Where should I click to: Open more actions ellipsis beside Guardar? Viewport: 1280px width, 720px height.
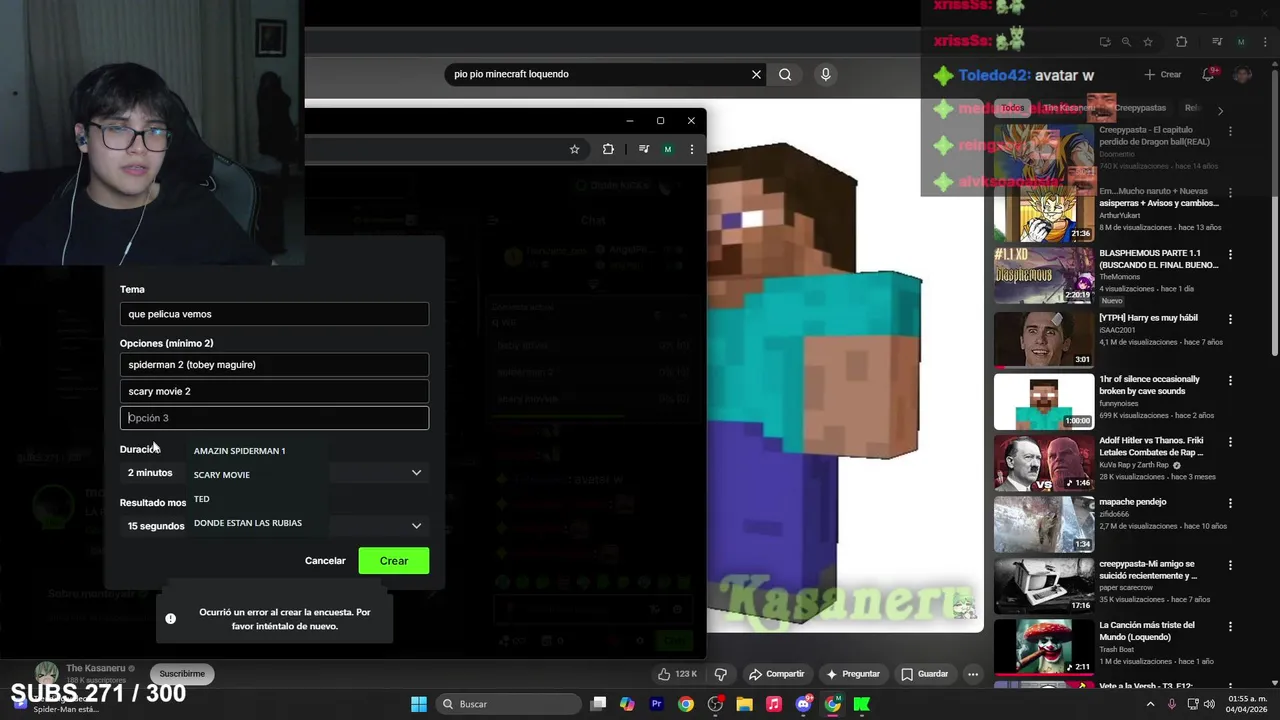972,674
